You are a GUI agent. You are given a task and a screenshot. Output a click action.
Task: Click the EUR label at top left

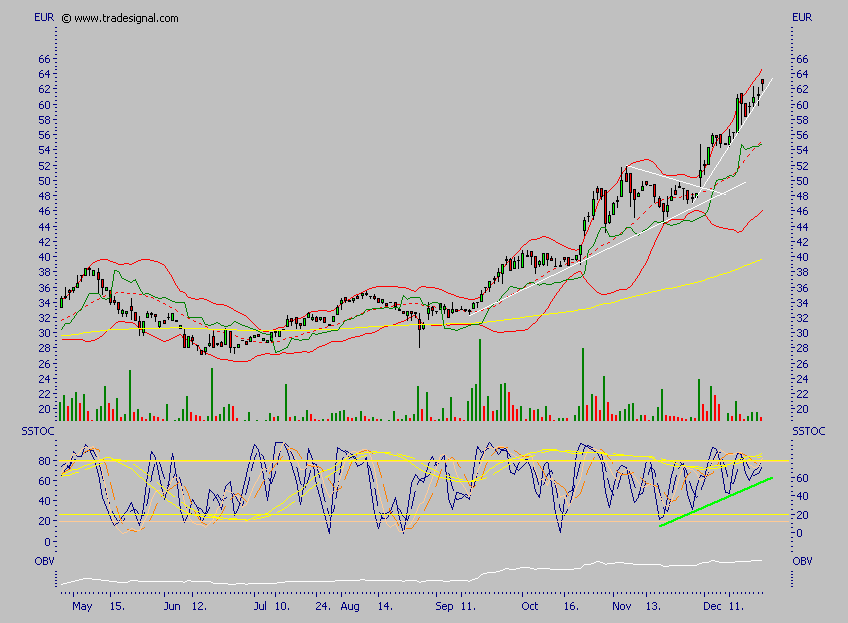(x=43, y=17)
